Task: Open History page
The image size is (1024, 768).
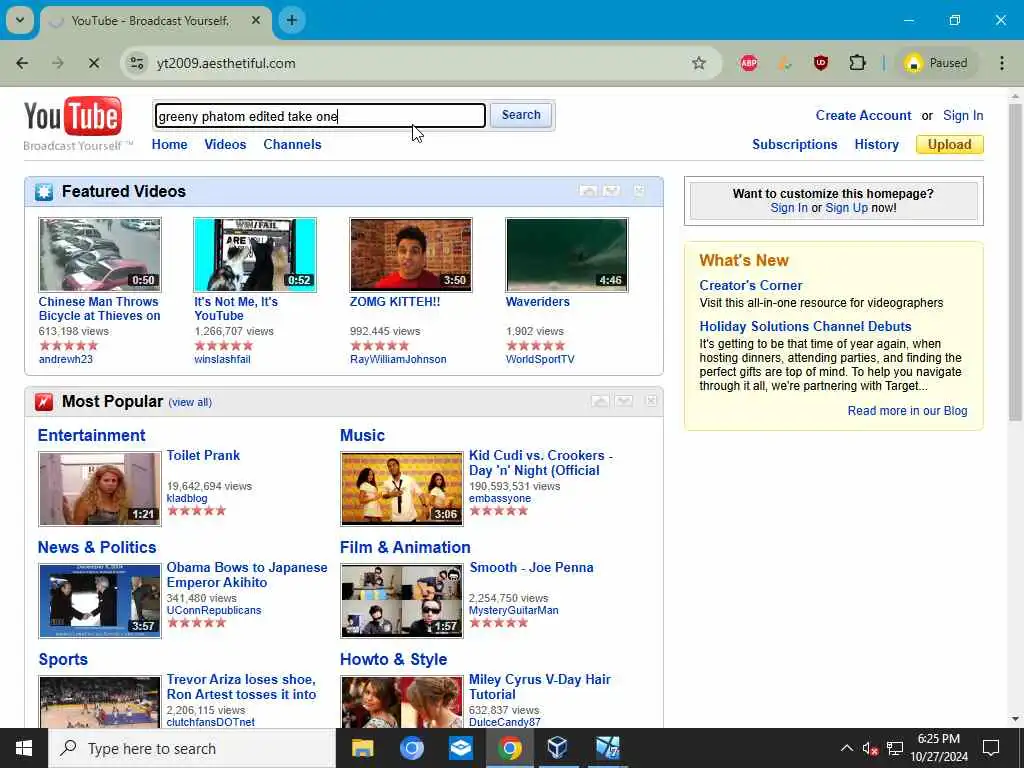Action: point(876,144)
